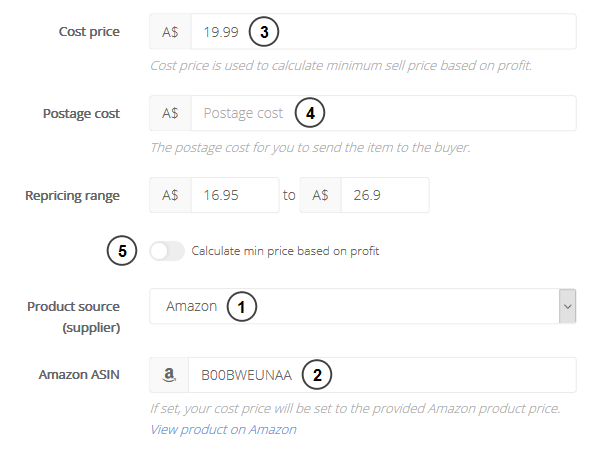This screenshot has height=461, width=591.
Task: Click the Amazon logo icon beside ASIN field
Action: click(169, 375)
